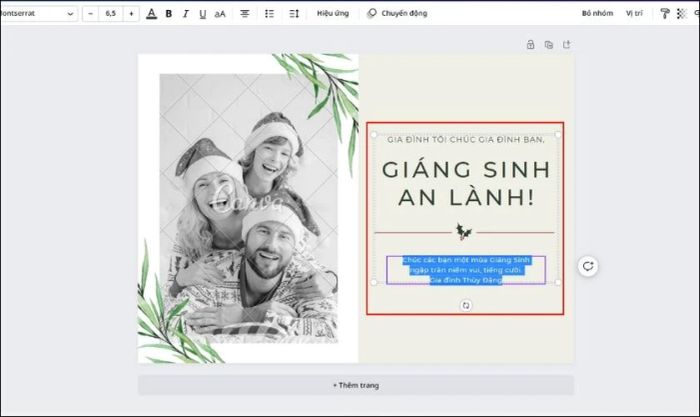Click the font size field showing 6,5
The height and width of the screenshot is (417, 700).
pos(111,13)
